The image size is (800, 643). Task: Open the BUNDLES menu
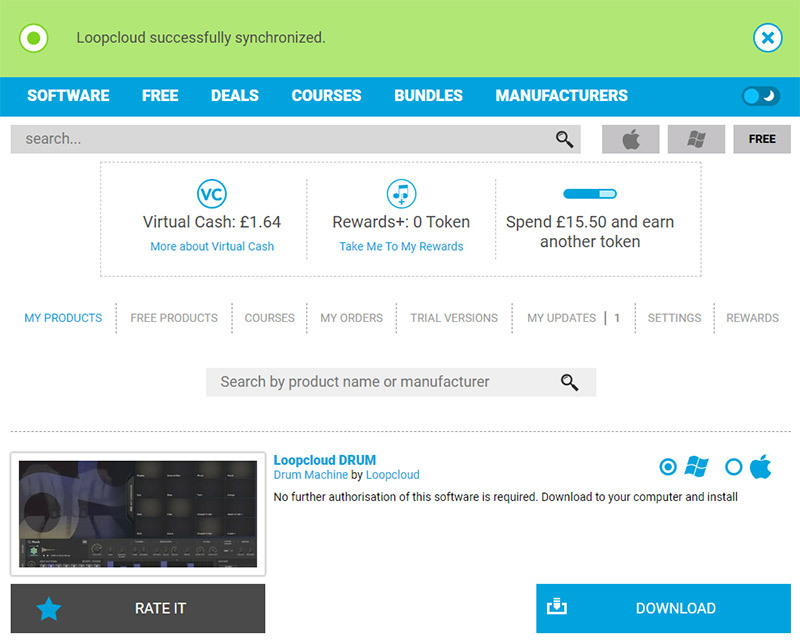click(x=429, y=96)
